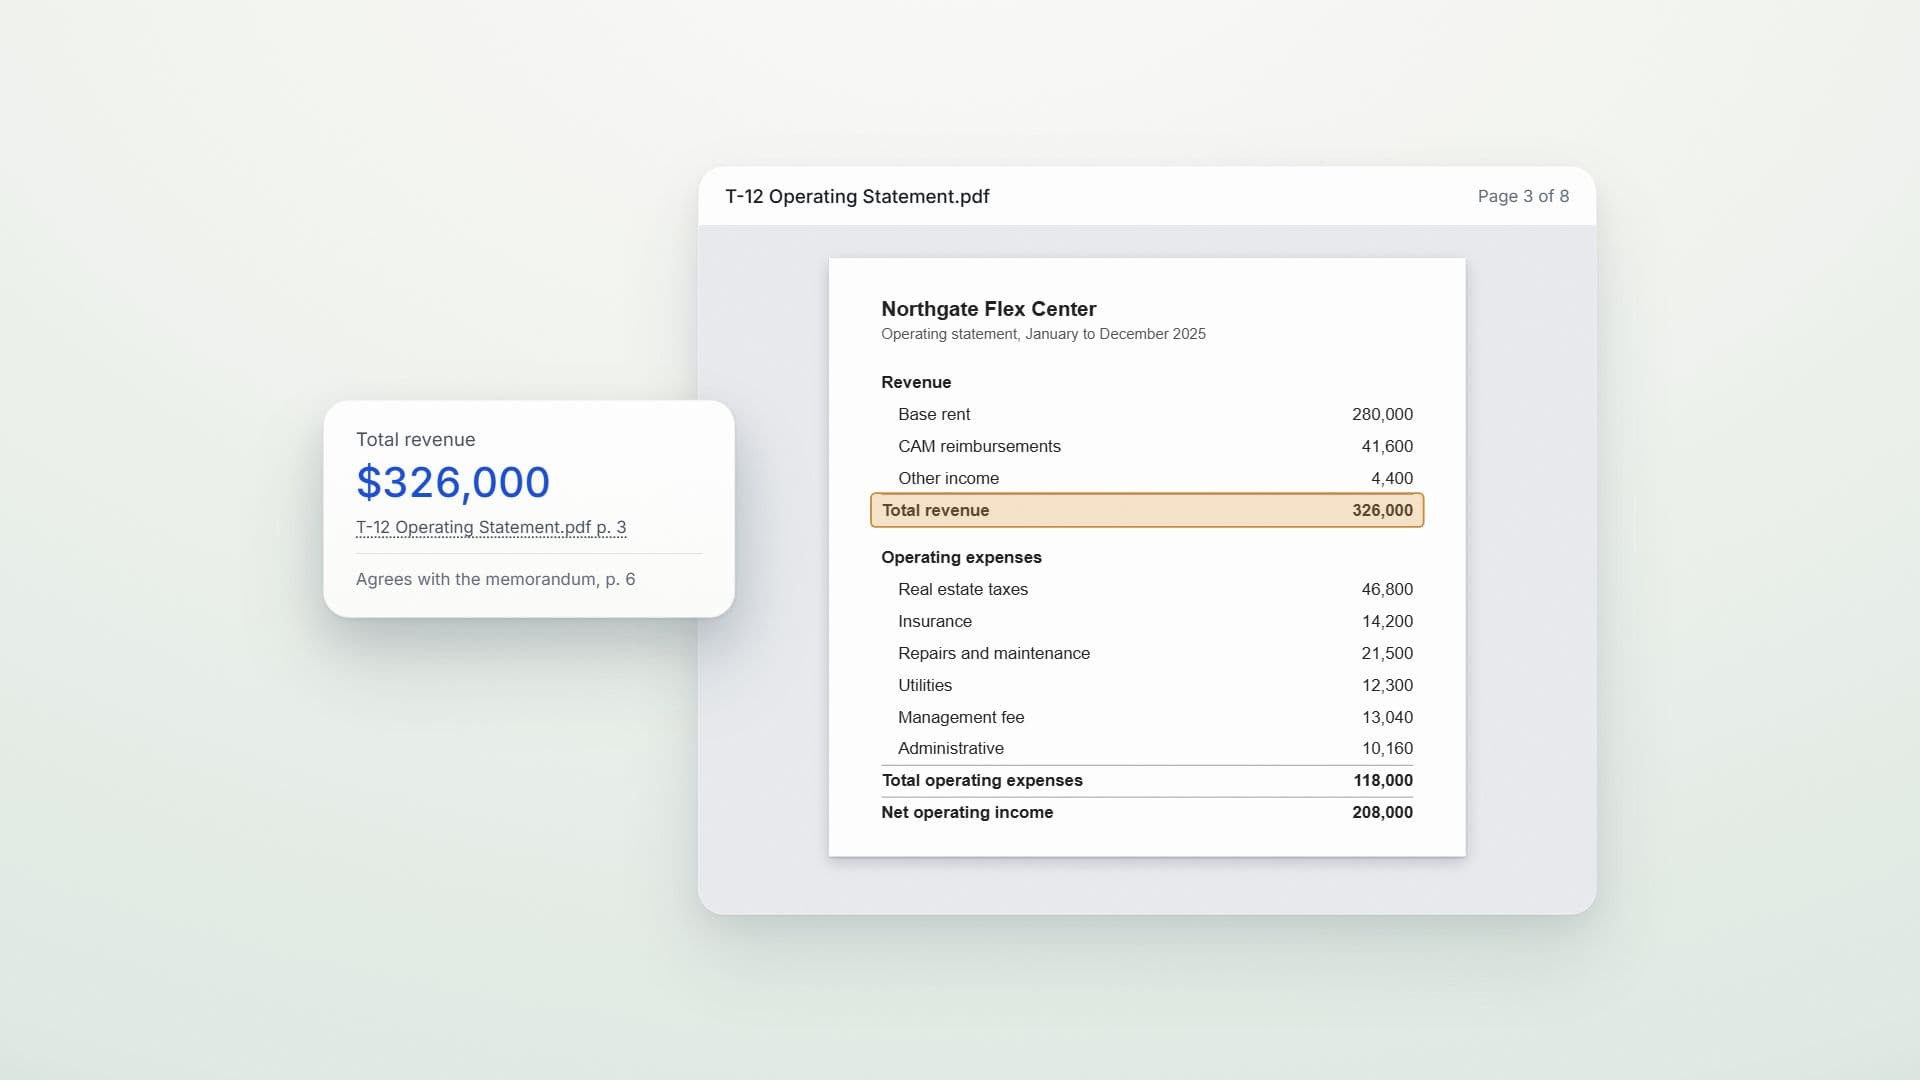1920x1080 pixels.
Task: Open the T-12 Operating Statement.pdf p. 3 citation link
Action: pos(491,527)
